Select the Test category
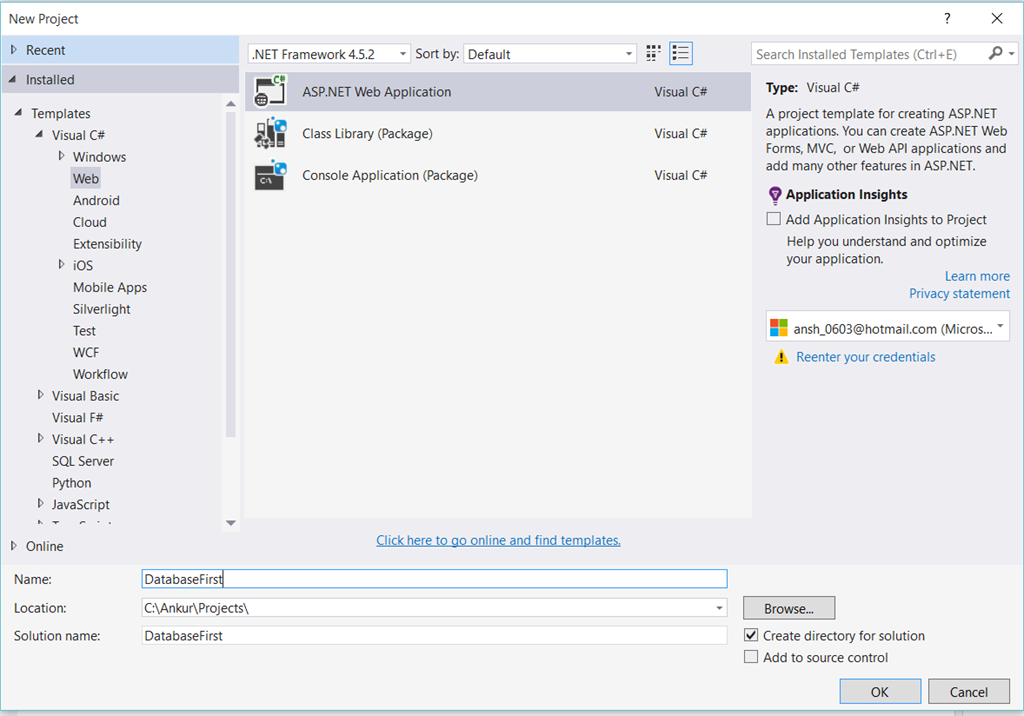Viewport: 1024px width, 716px height. pyautogui.click(x=84, y=331)
